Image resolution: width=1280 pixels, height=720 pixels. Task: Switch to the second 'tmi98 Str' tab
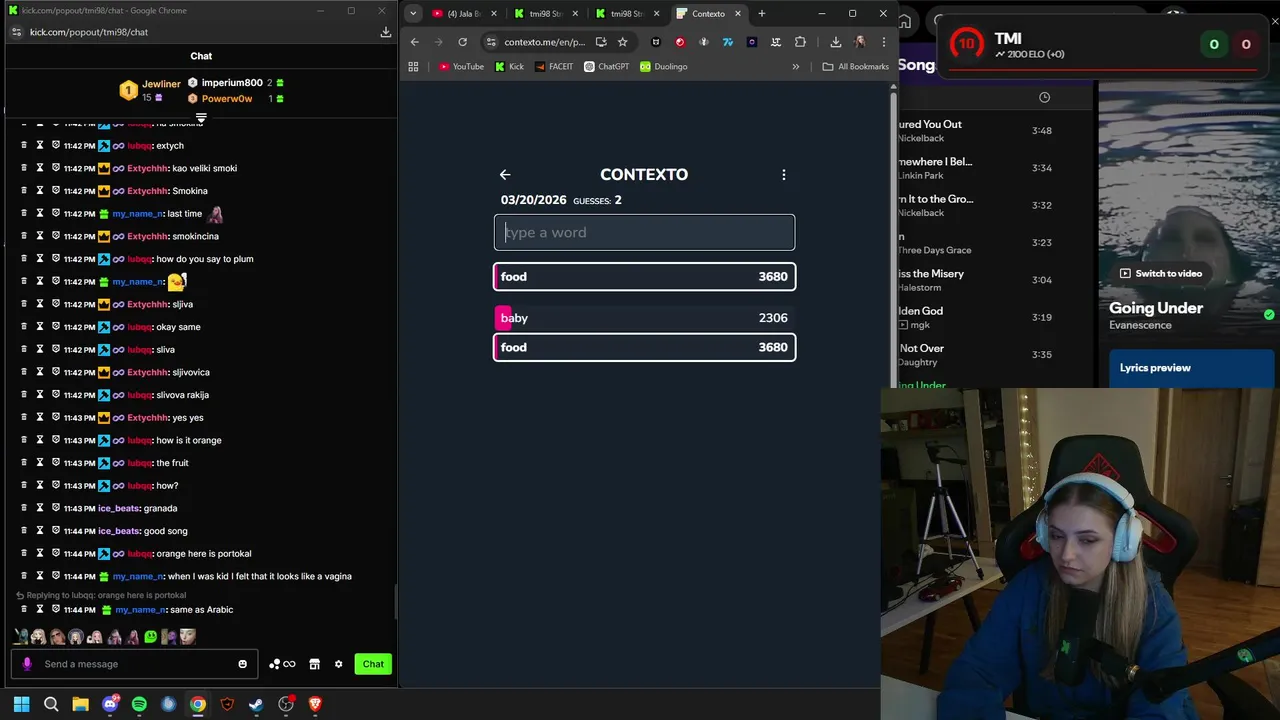(x=626, y=14)
